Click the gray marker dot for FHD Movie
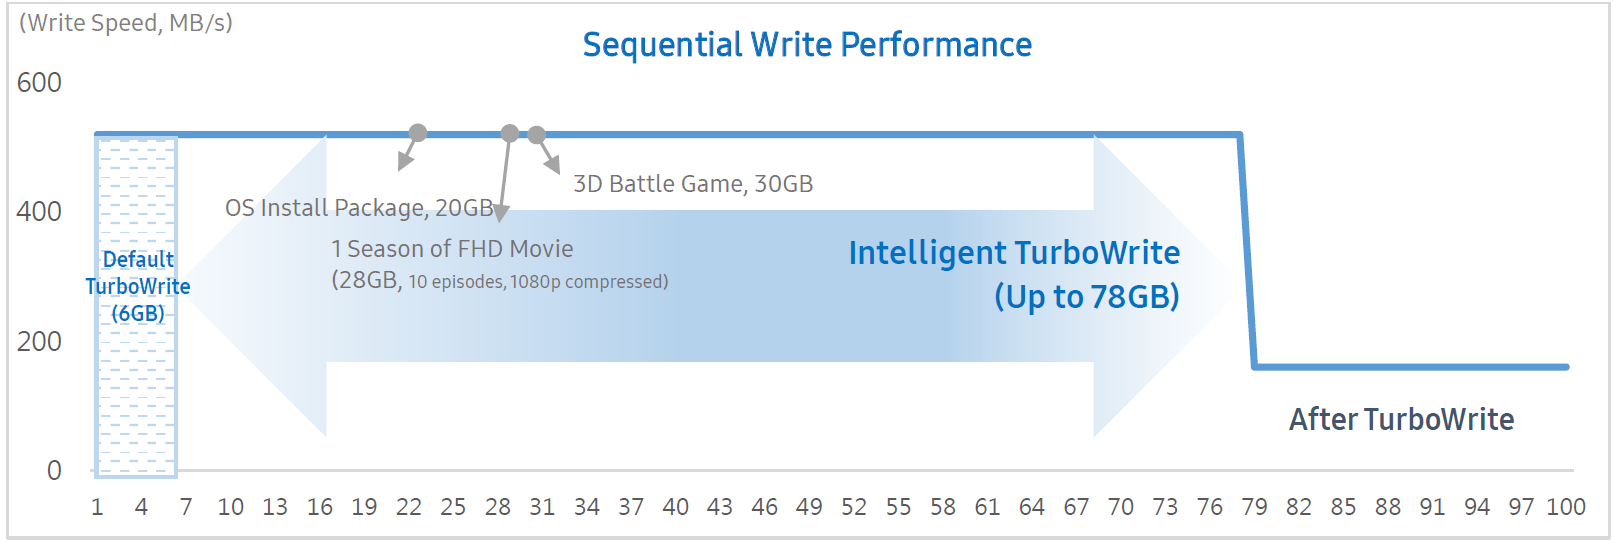 tap(510, 133)
